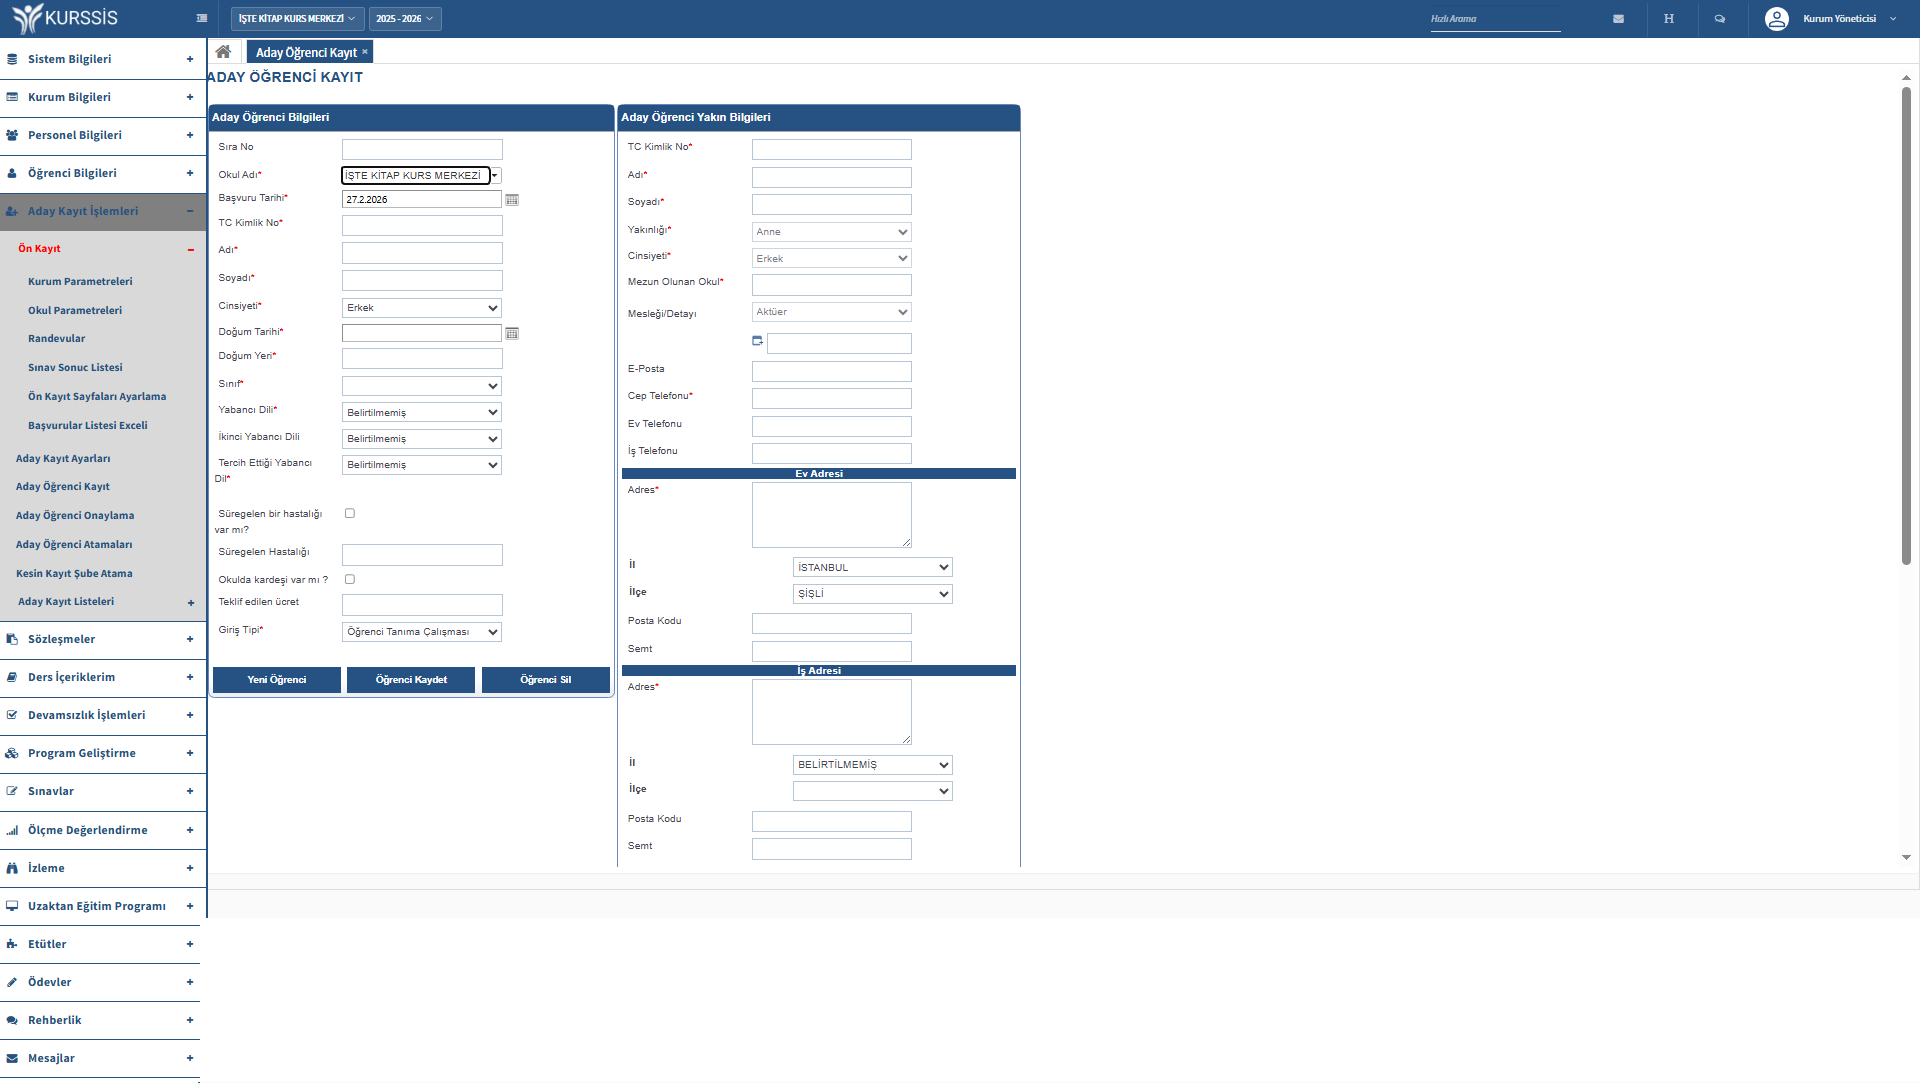Close the Aday Öğrenci Kayıt tab

pos(365,52)
